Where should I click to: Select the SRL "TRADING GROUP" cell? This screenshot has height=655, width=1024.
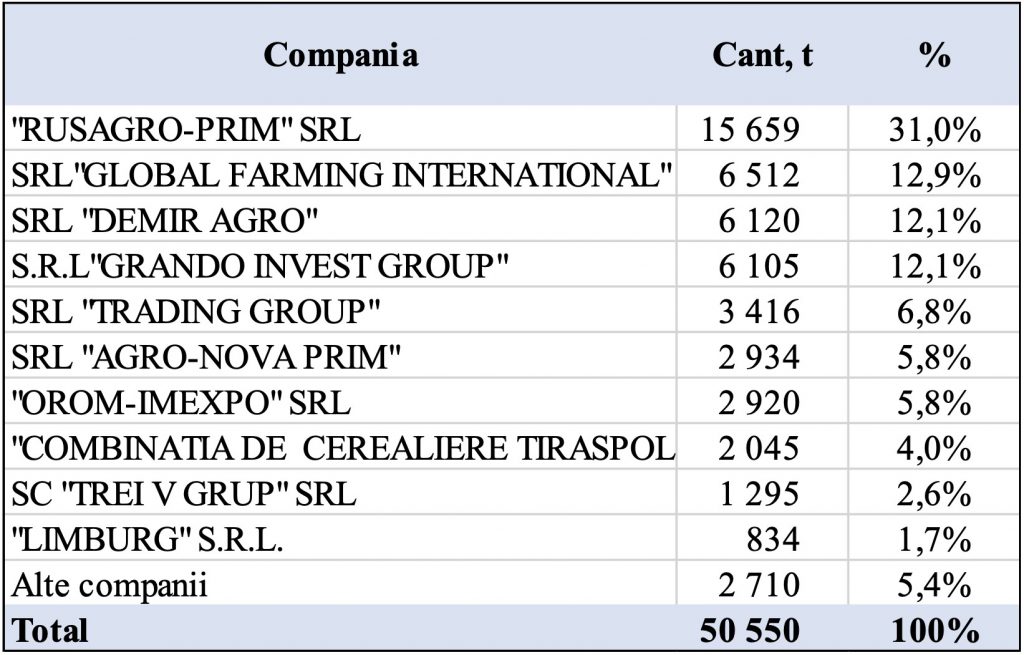[x=196, y=312]
